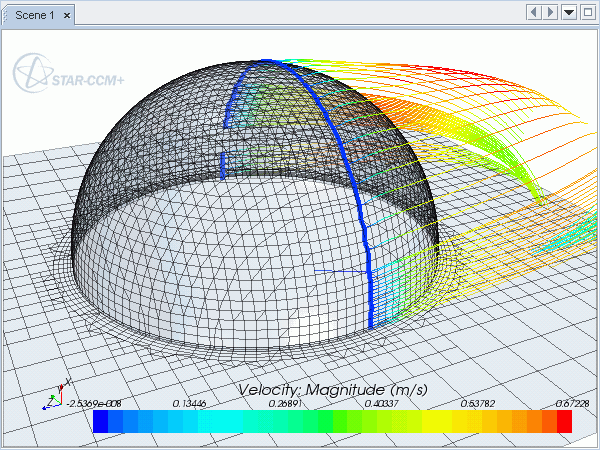Maximize the scene window panel

pos(586,12)
